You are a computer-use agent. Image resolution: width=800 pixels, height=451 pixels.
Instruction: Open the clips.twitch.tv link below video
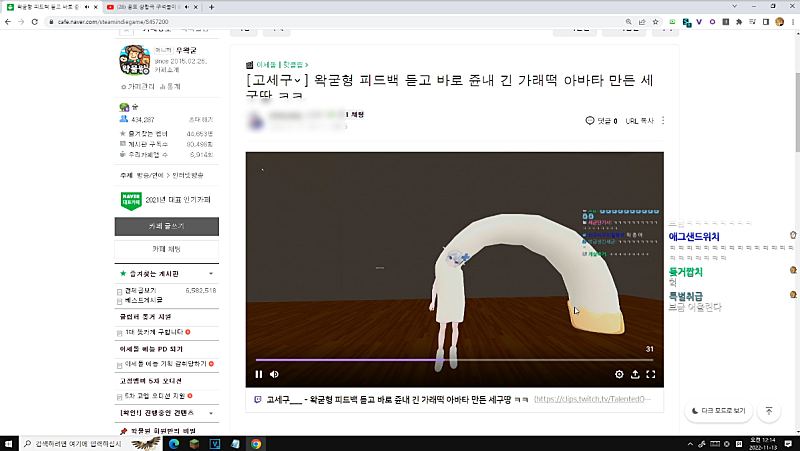(593, 399)
